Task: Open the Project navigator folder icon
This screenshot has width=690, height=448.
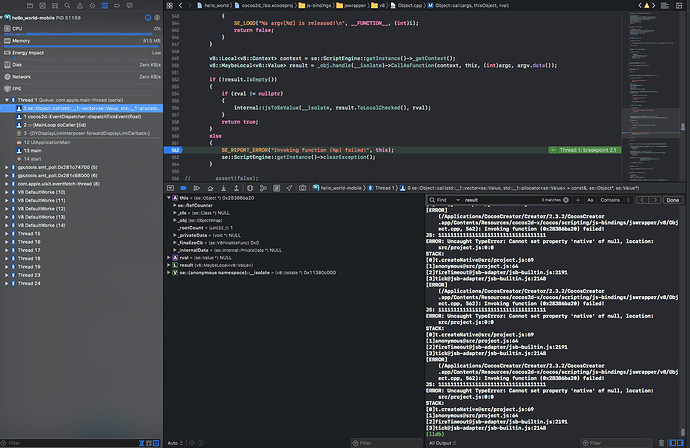Action: coord(30,6)
